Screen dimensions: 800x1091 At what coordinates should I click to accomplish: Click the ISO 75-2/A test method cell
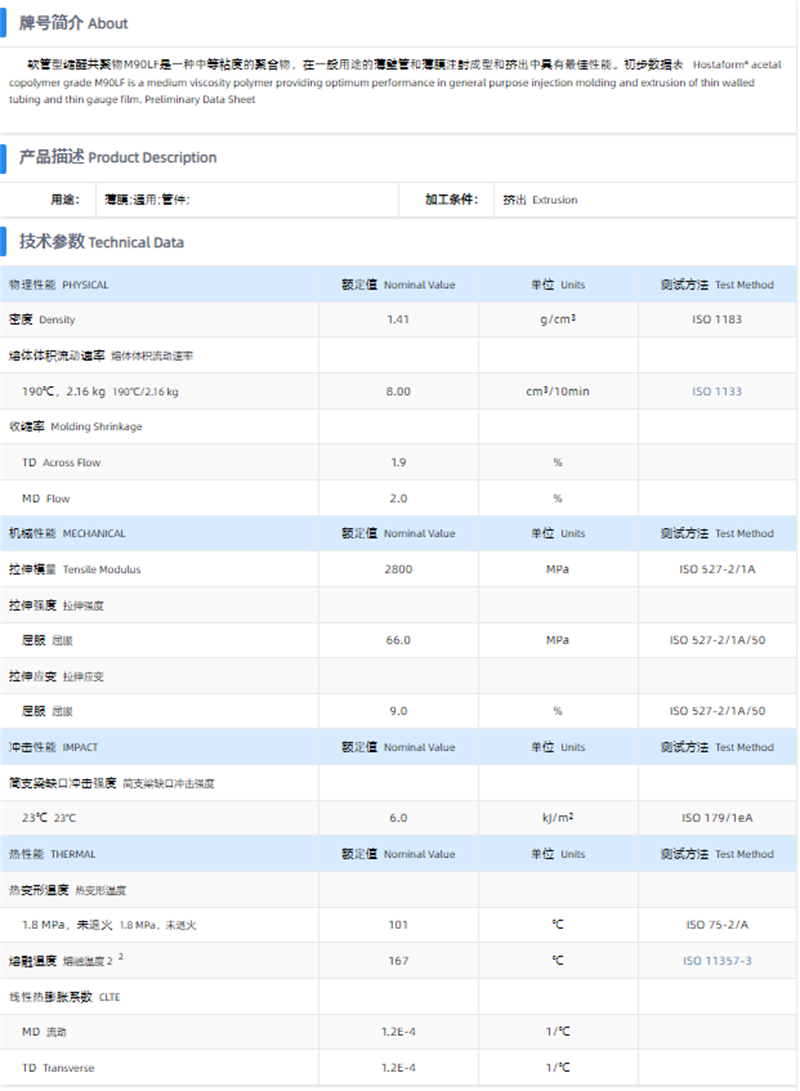(717, 925)
